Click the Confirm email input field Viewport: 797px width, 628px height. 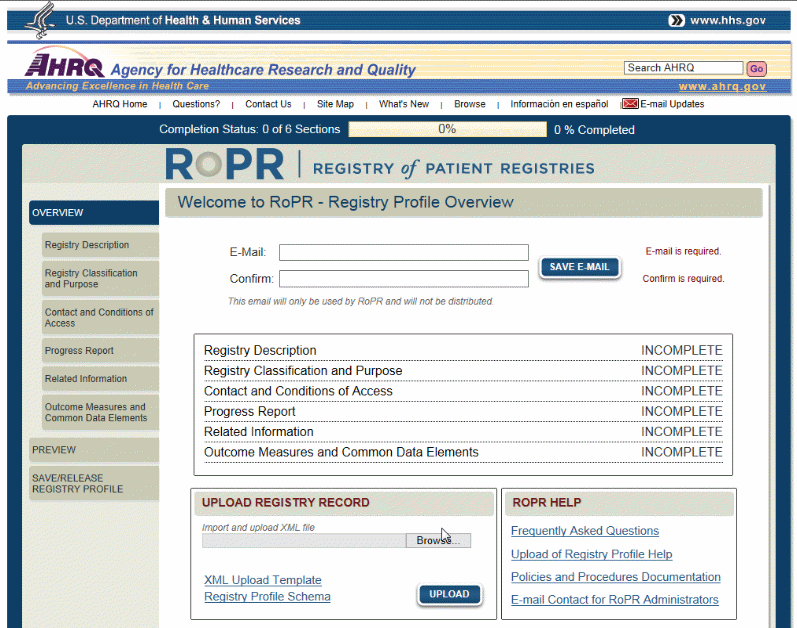point(404,279)
